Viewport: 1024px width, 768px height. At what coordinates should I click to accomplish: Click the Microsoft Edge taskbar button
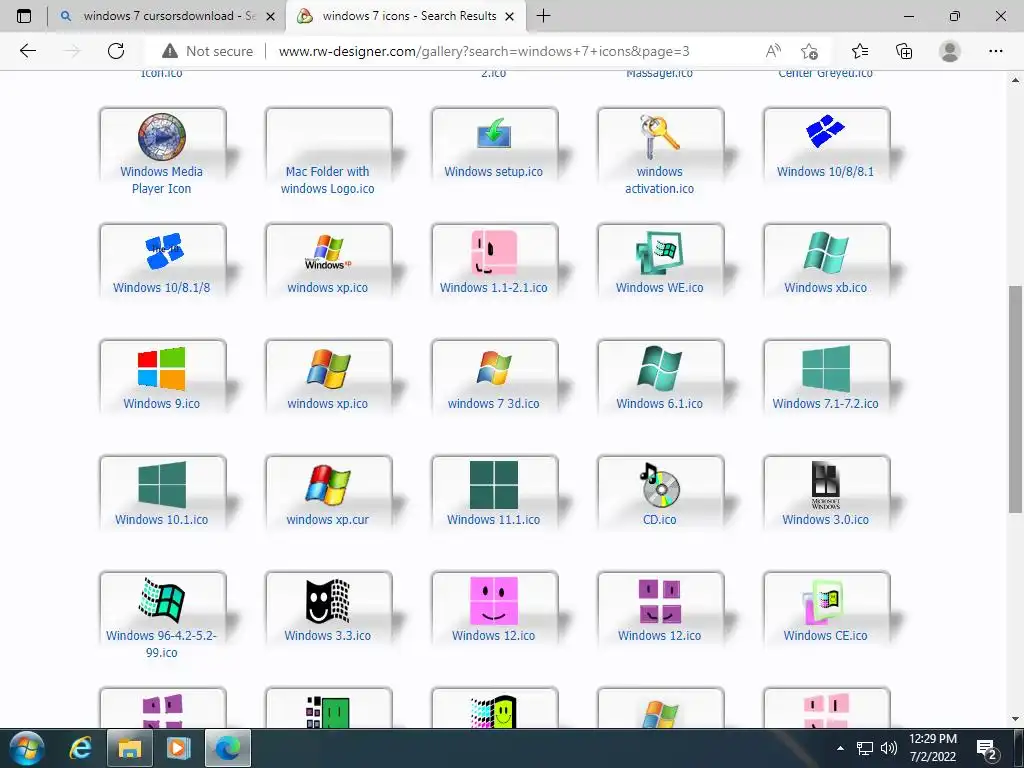(228, 748)
